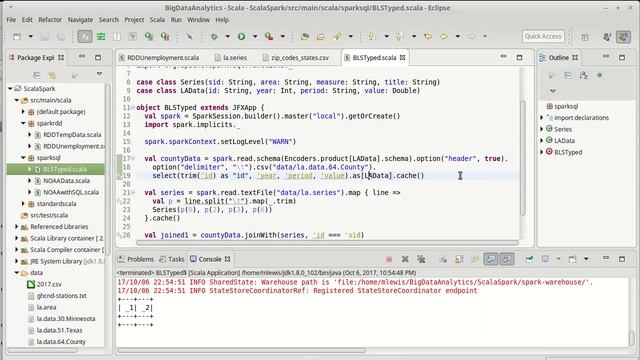
Task: Switch to the Java perspective icon
Action: pyautogui.click(x=607, y=37)
